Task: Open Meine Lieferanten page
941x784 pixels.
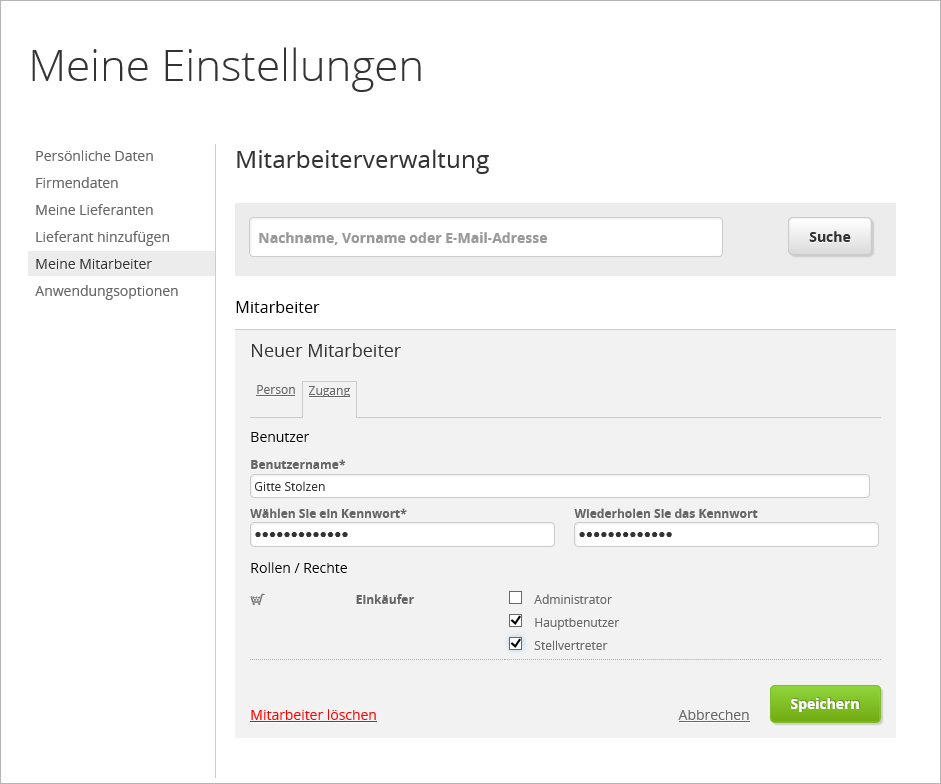Action: [x=94, y=210]
